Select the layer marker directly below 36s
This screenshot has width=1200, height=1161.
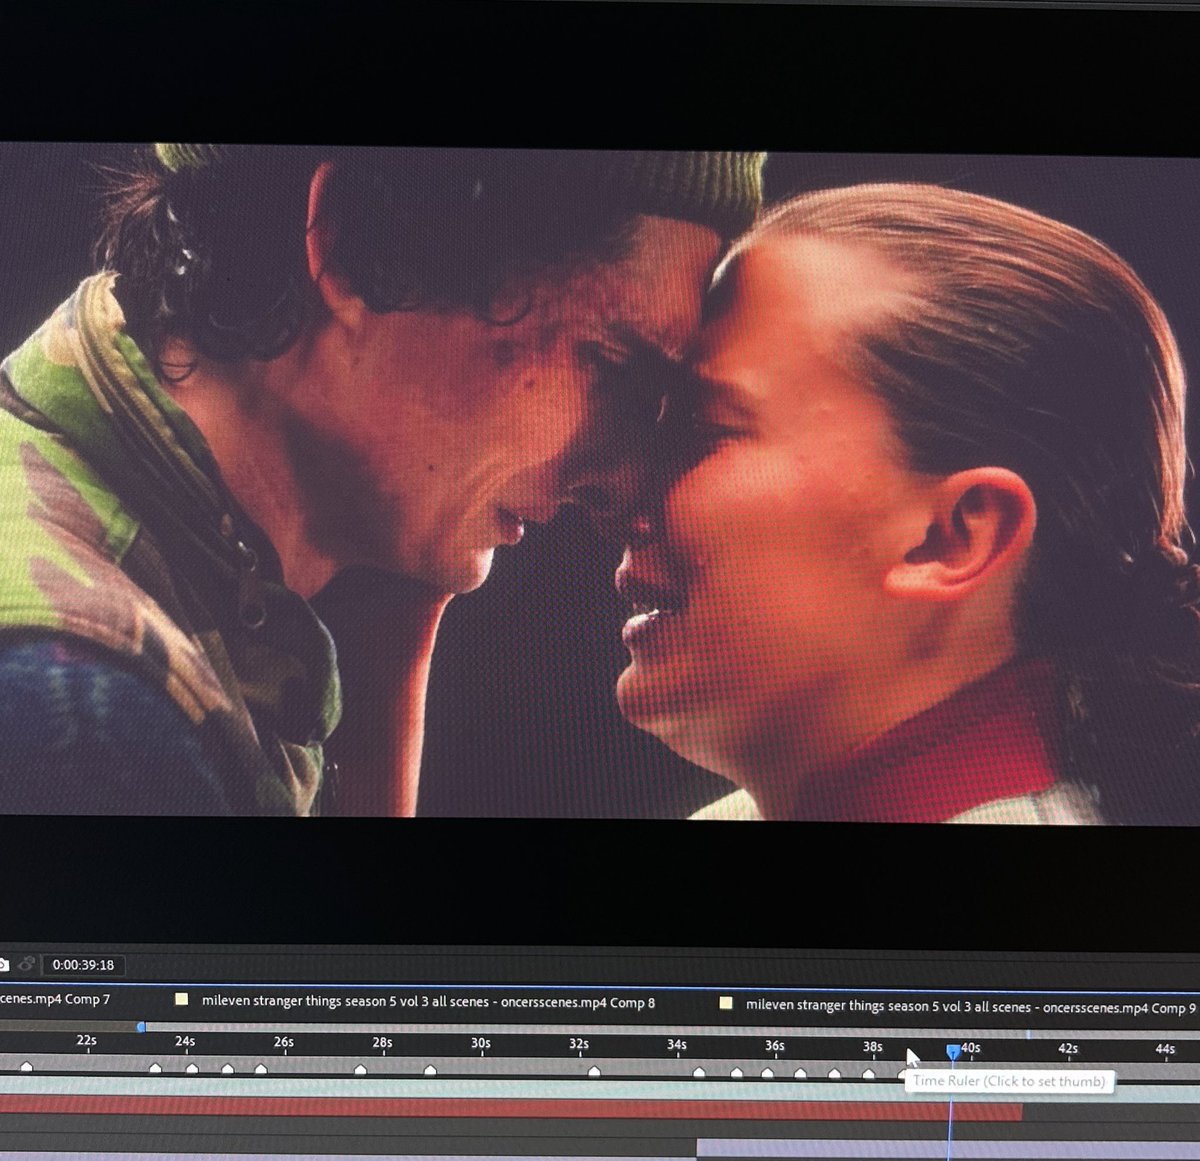(x=767, y=1073)
